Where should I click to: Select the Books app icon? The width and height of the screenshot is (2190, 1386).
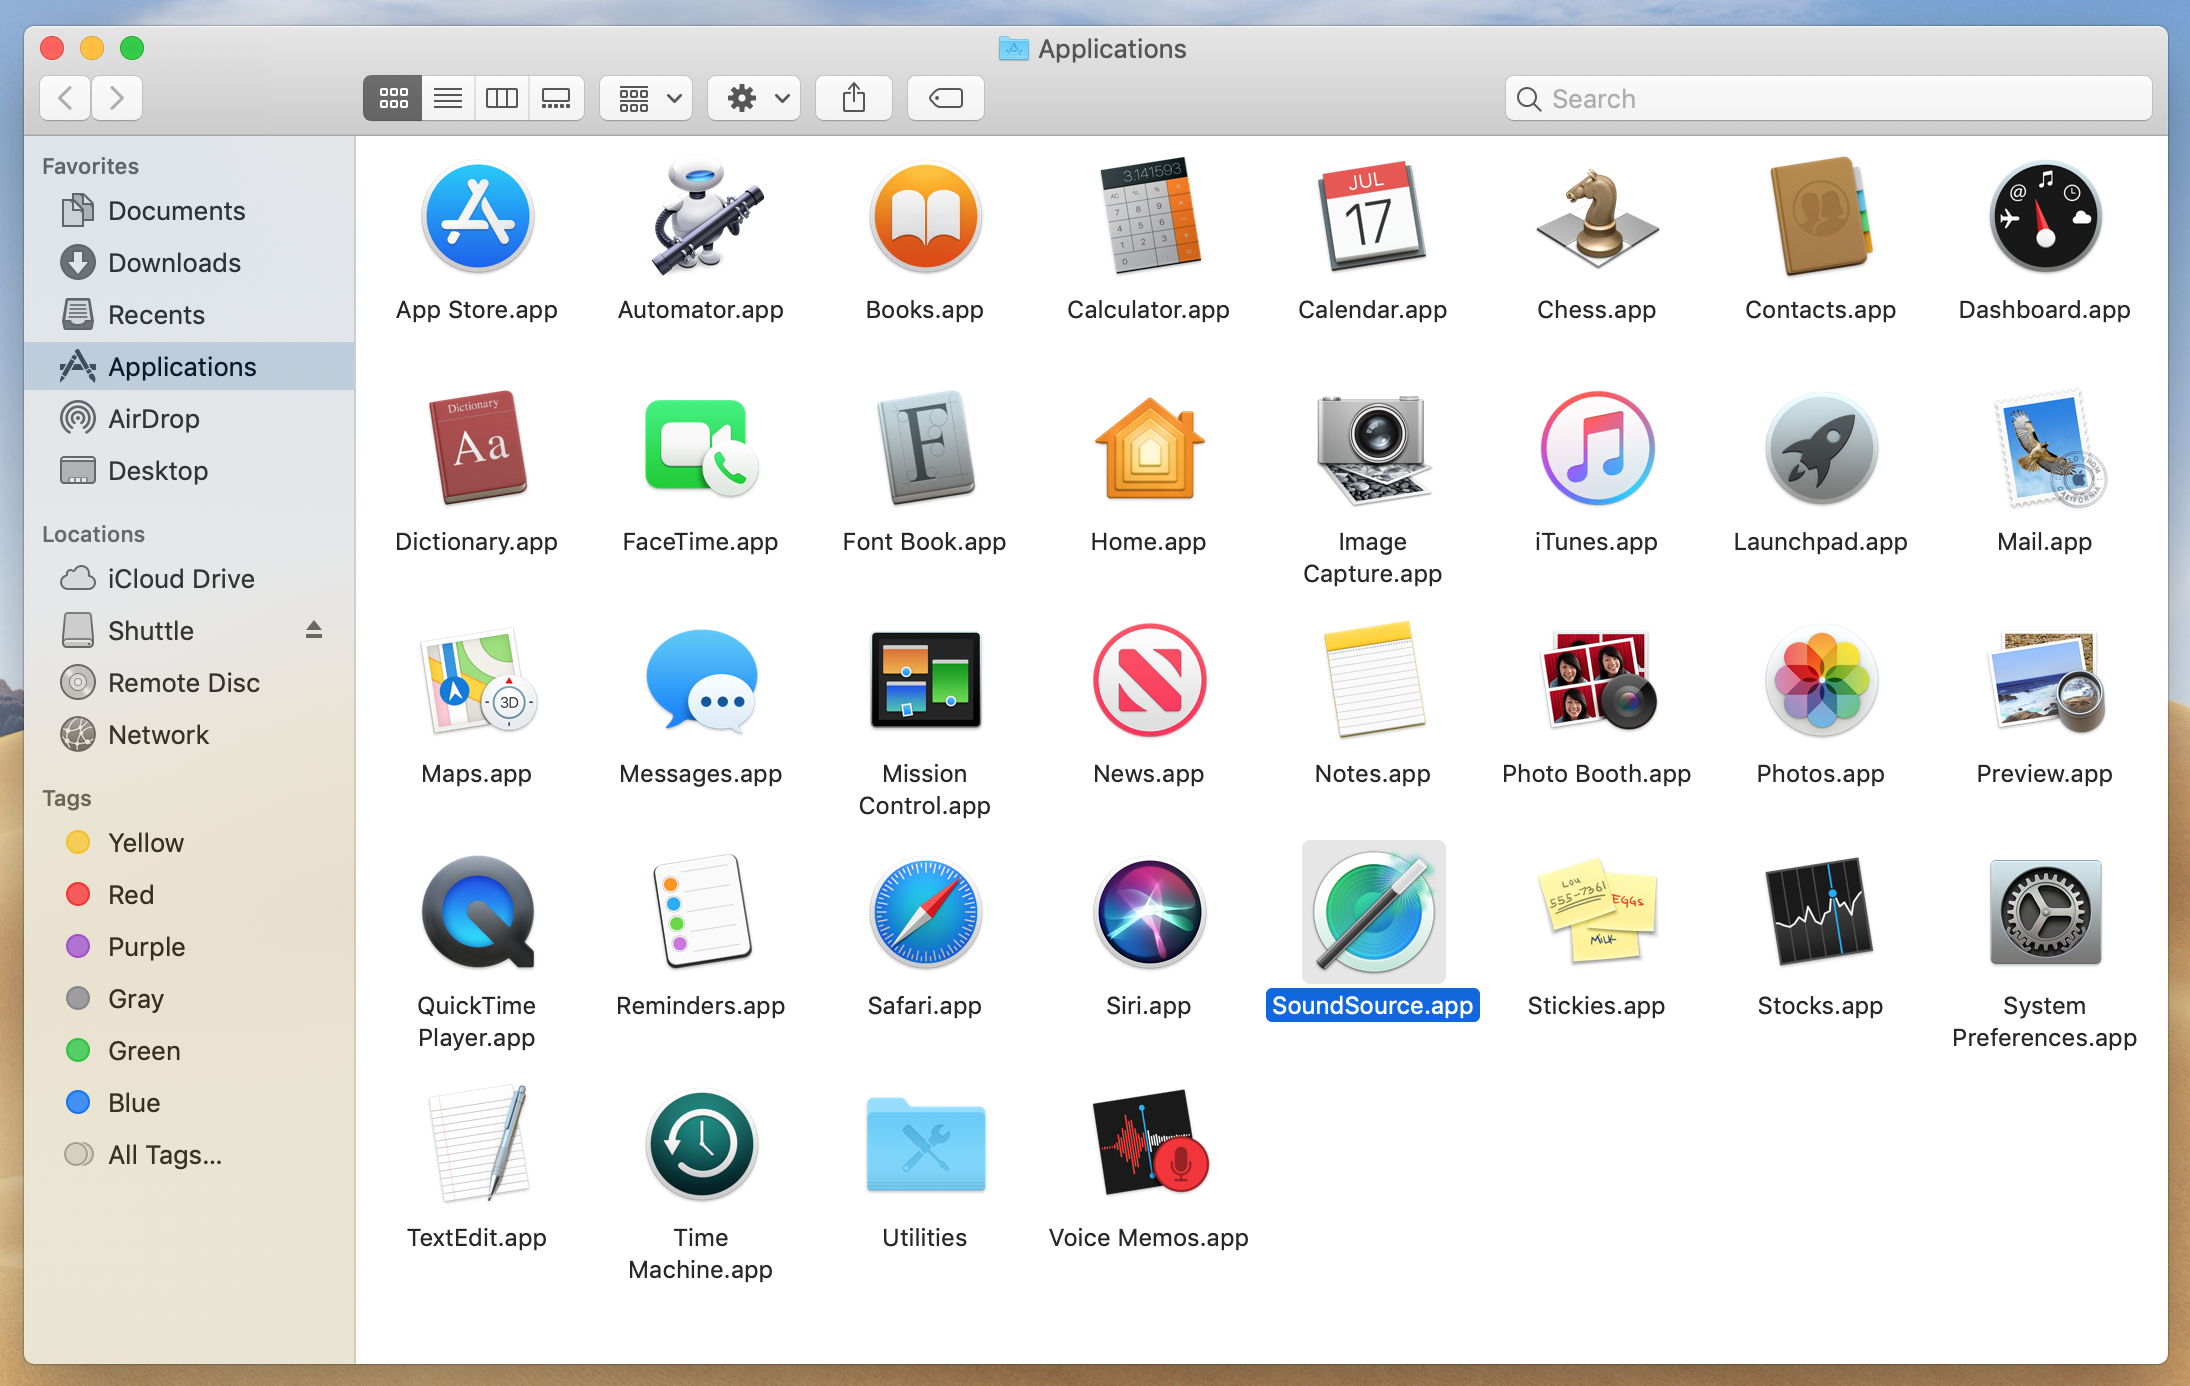pyautogui.click(x=925, y=217)
